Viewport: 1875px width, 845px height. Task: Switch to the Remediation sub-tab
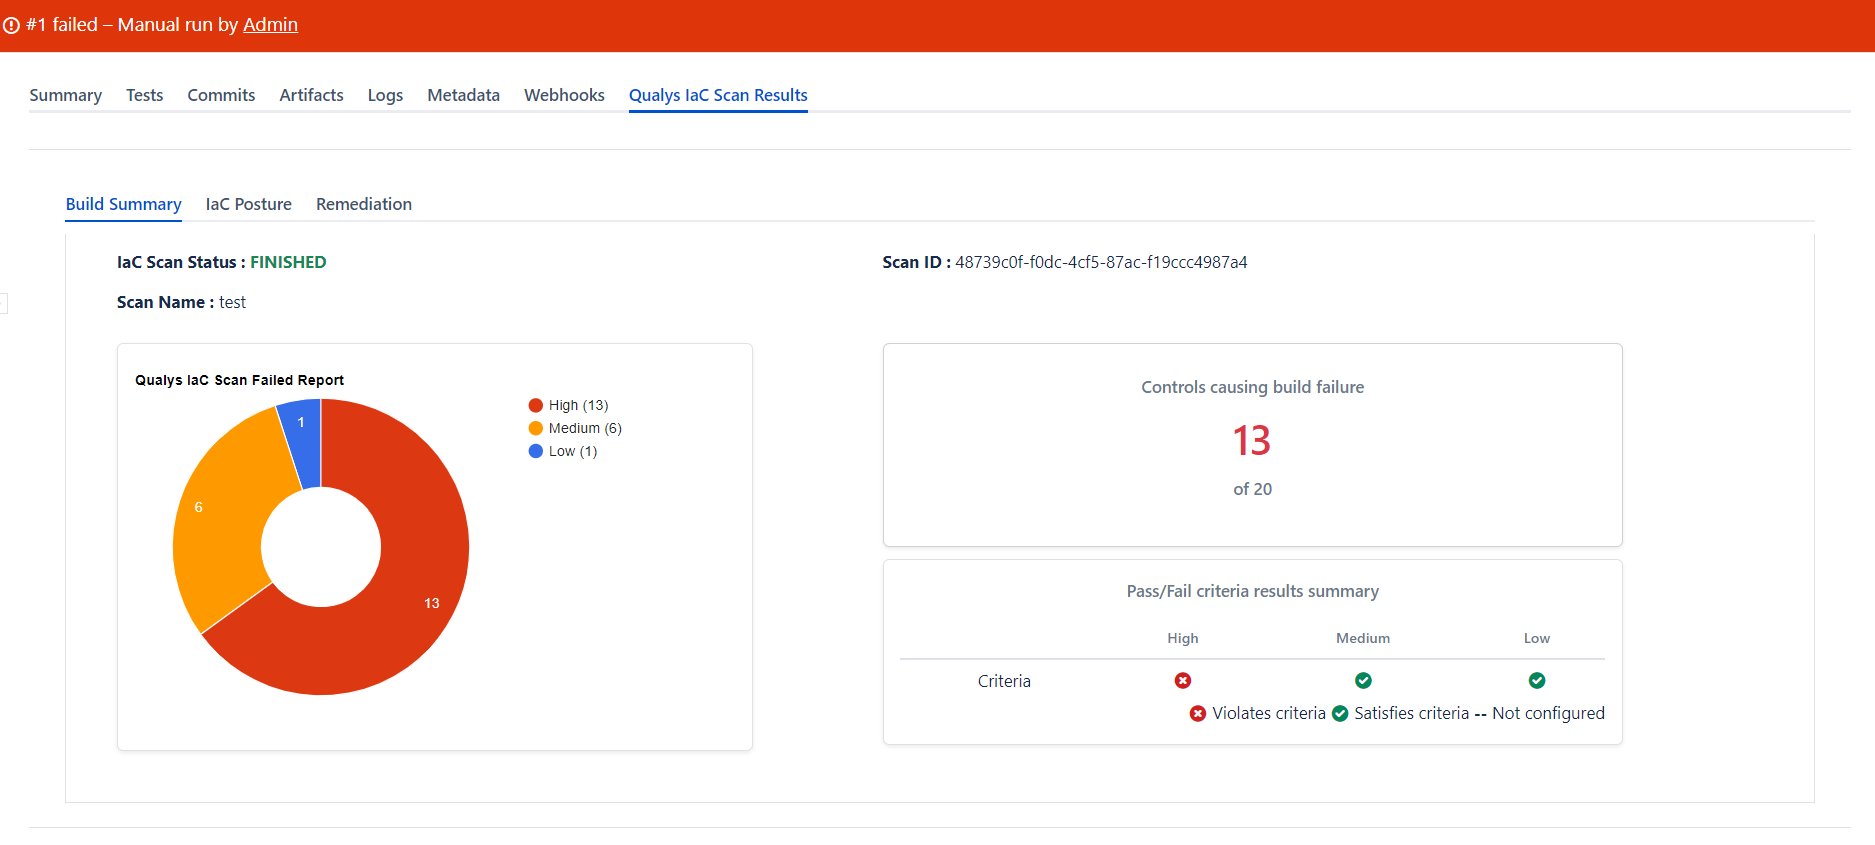coord(364,204)
